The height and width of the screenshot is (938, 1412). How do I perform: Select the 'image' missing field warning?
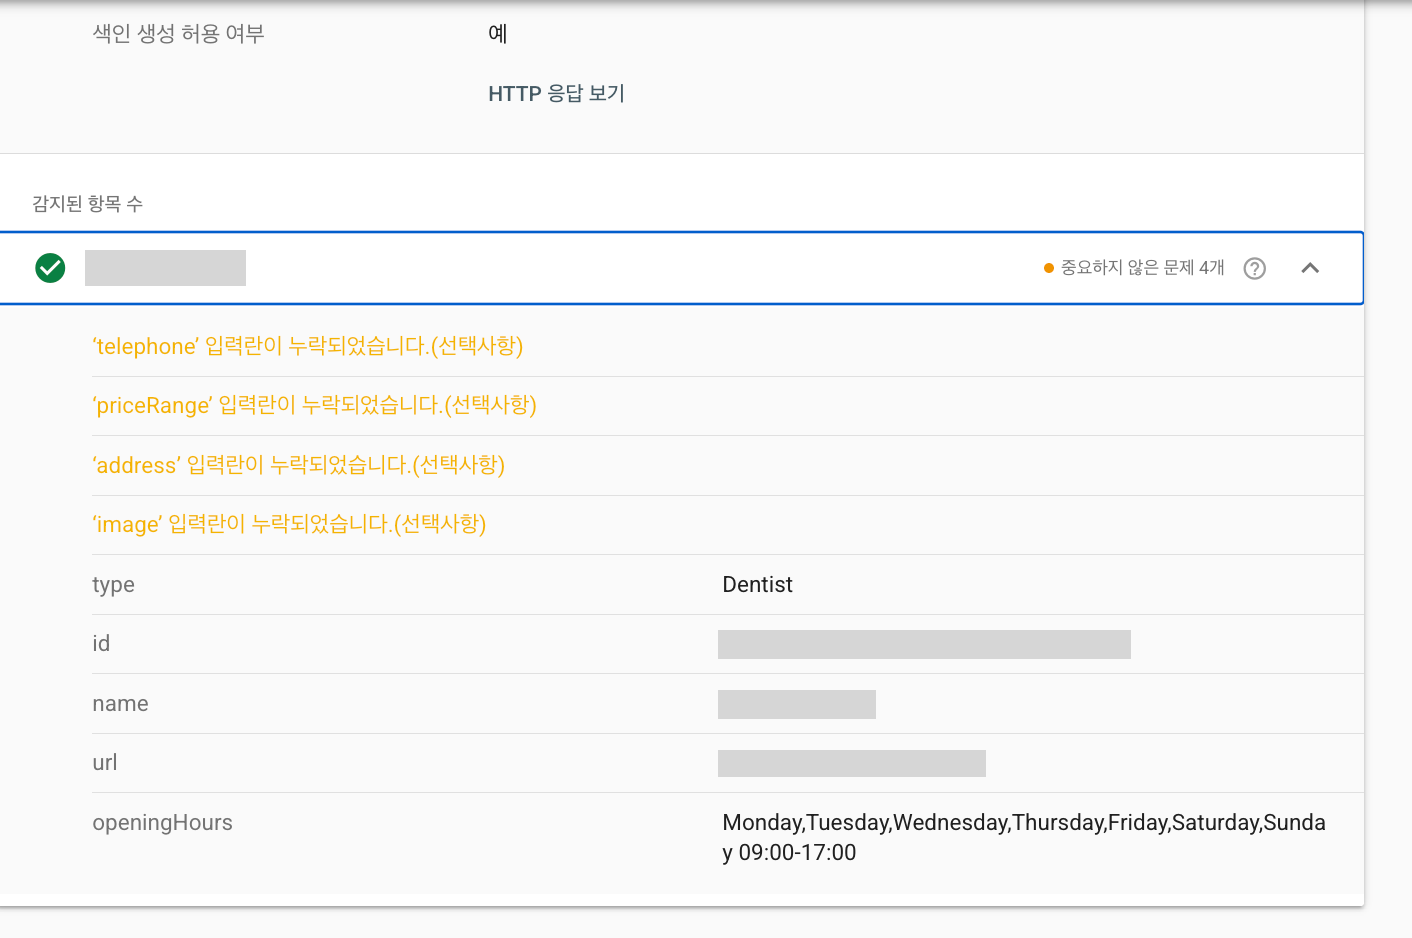[x=289, y=524]
